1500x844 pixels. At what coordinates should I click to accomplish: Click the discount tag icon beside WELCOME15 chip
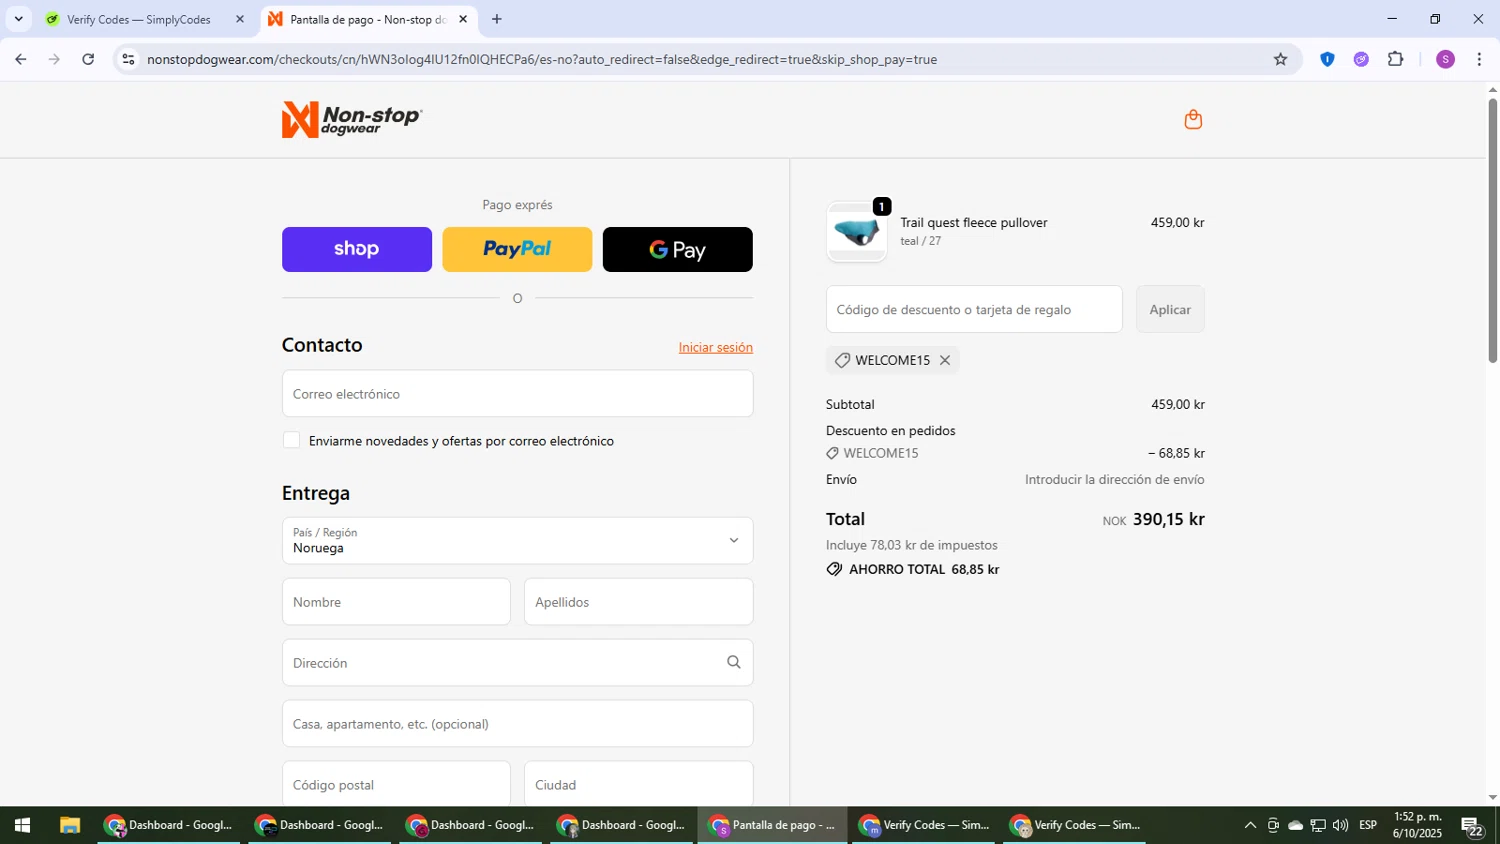842,360
